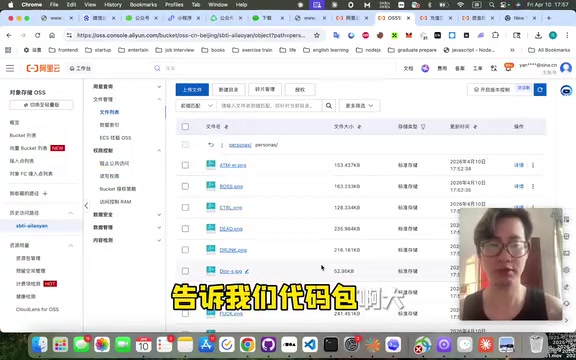Click the image file icon of ATM-er.png
This screenshot has width=576, height=360.
(211, 165)
